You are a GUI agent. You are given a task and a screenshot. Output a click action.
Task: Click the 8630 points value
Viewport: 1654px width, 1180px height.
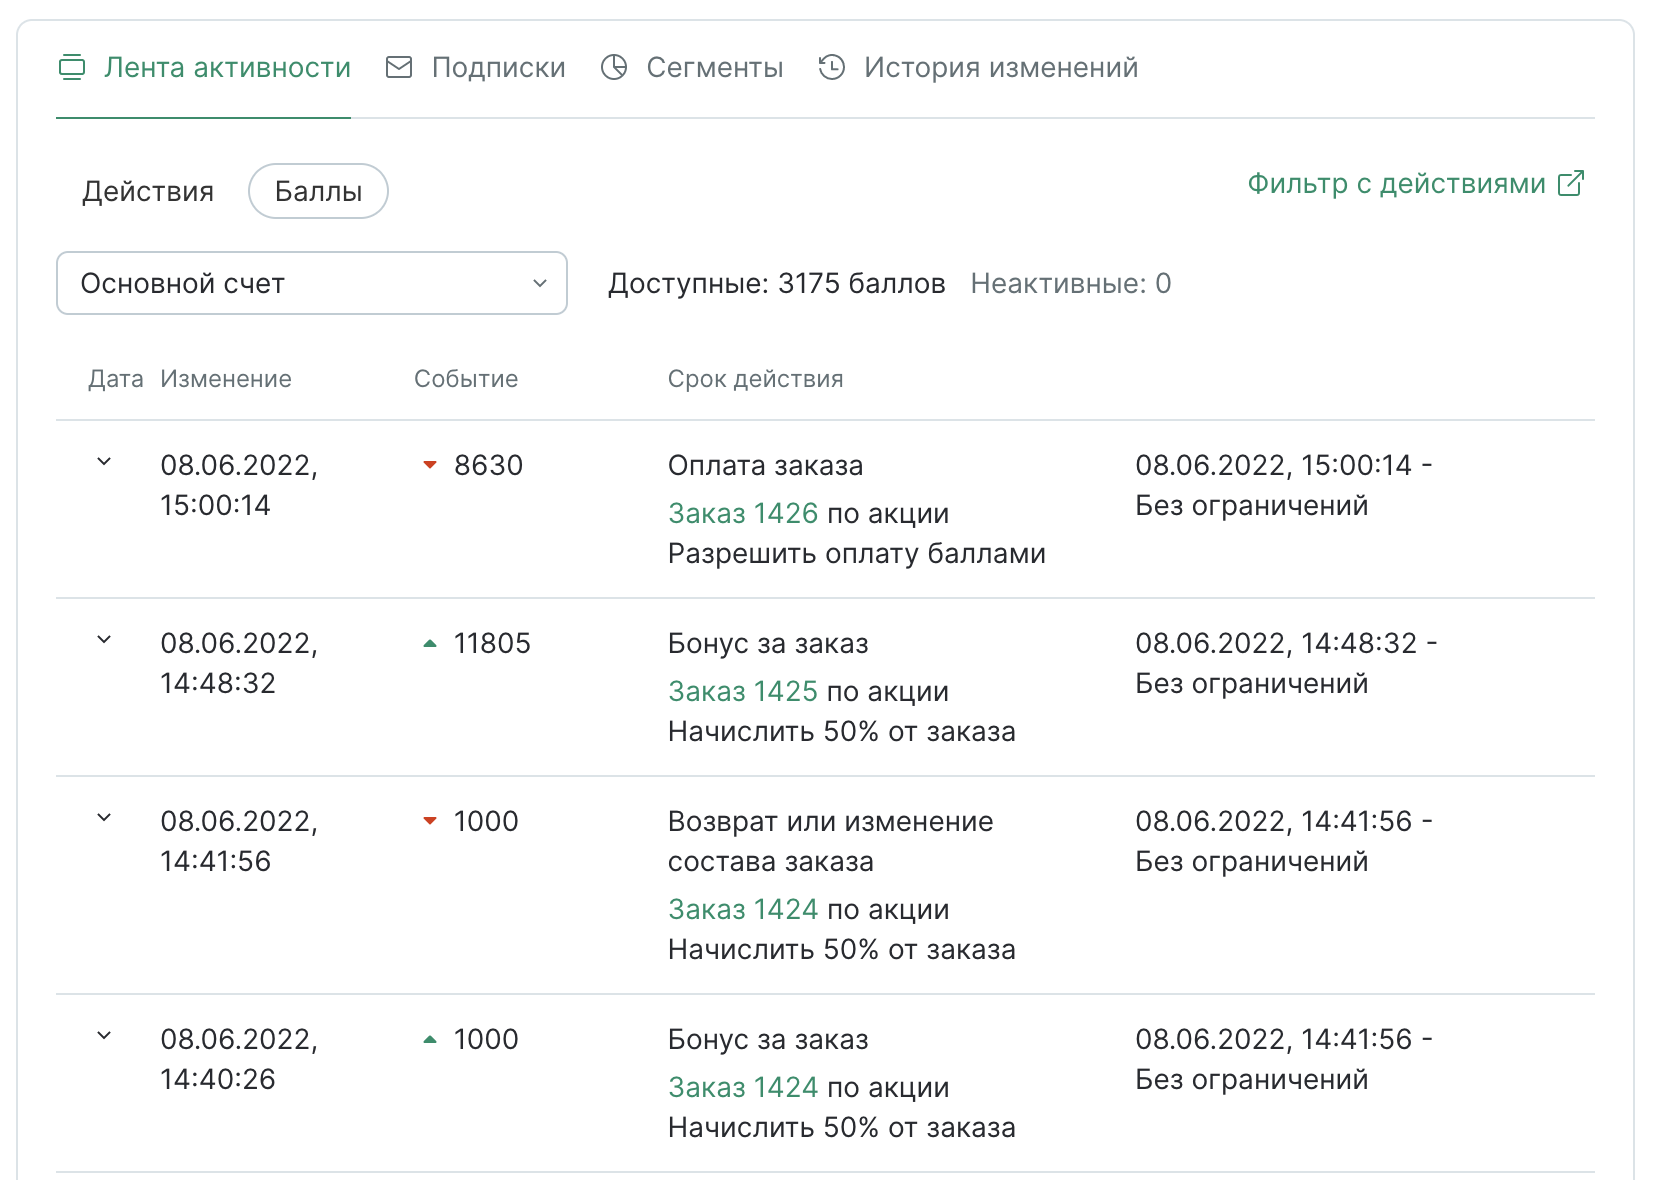click(489, 465)
